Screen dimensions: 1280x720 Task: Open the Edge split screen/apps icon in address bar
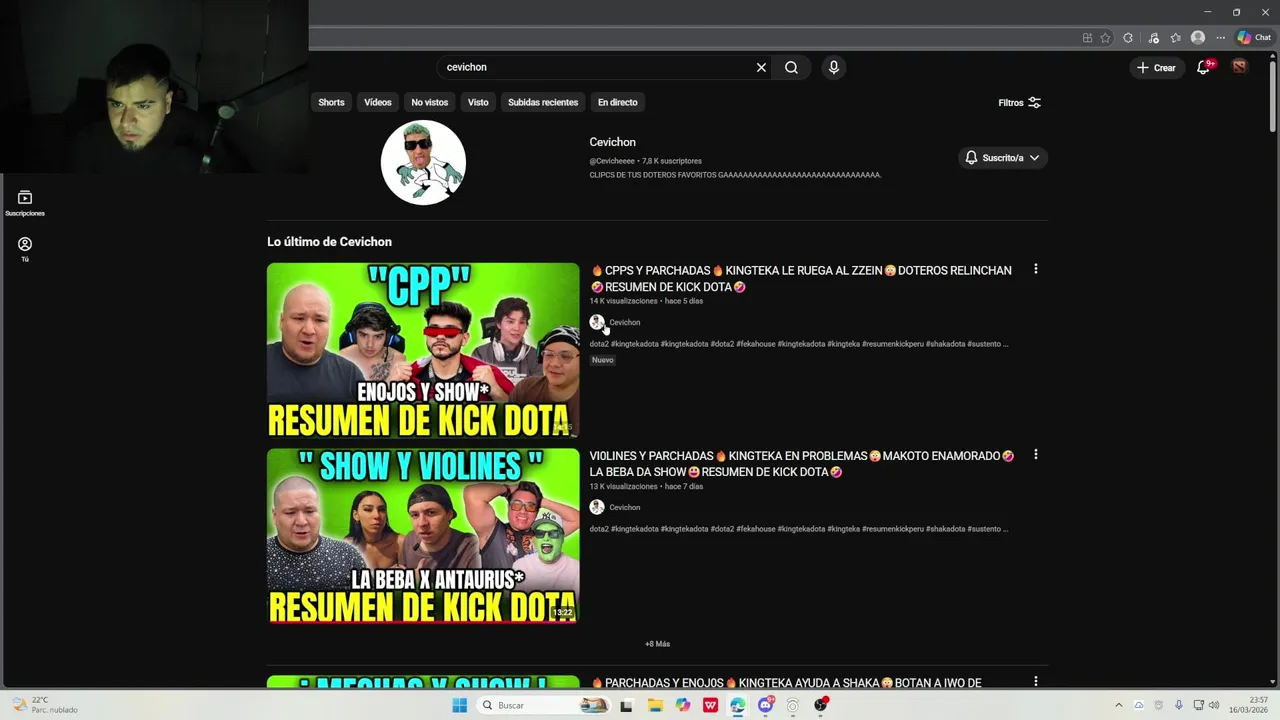pos(1087,38)
